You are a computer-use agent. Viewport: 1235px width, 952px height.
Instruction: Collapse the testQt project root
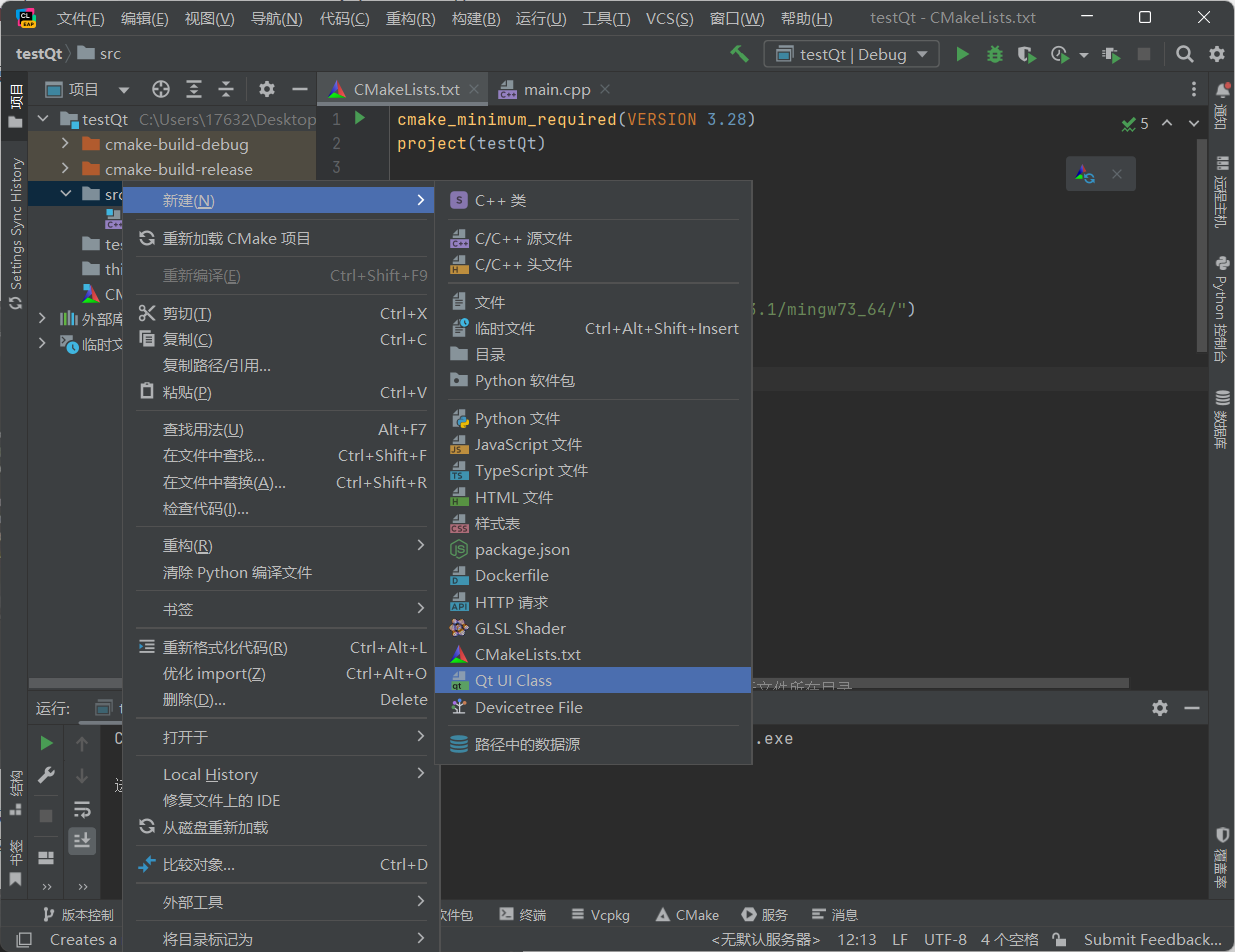(x=42, y=119)
